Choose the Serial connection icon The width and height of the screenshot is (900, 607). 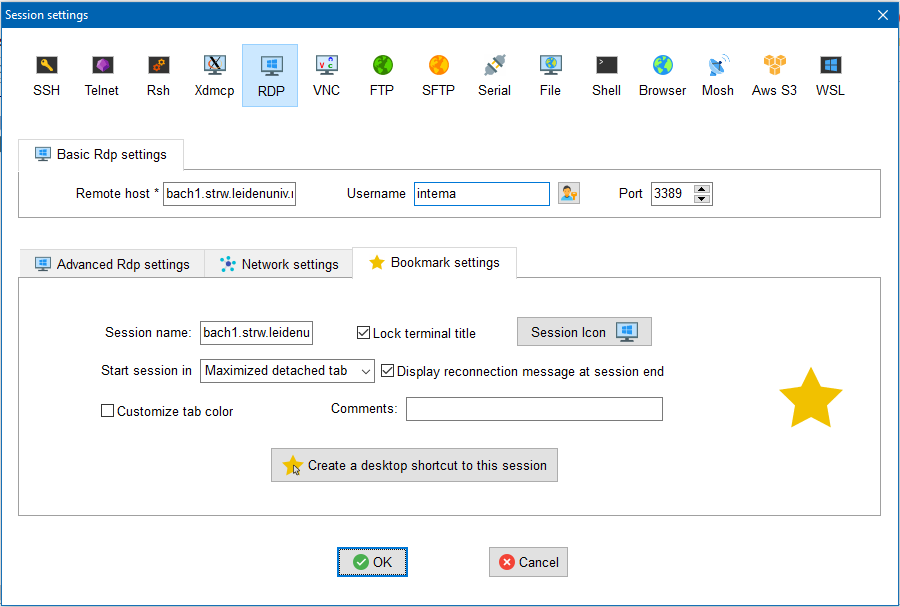click(494, 75)
